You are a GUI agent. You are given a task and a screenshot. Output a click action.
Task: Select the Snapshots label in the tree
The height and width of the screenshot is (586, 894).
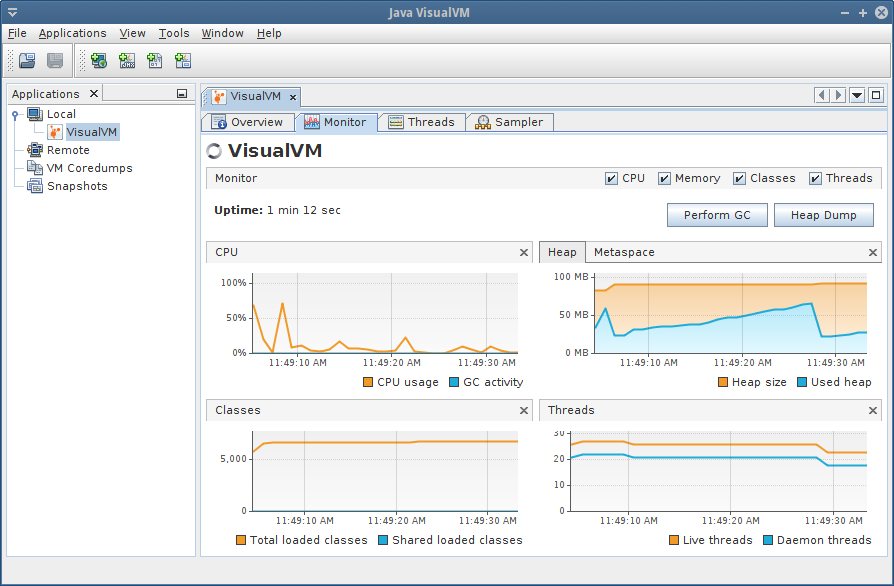(77, 186)
